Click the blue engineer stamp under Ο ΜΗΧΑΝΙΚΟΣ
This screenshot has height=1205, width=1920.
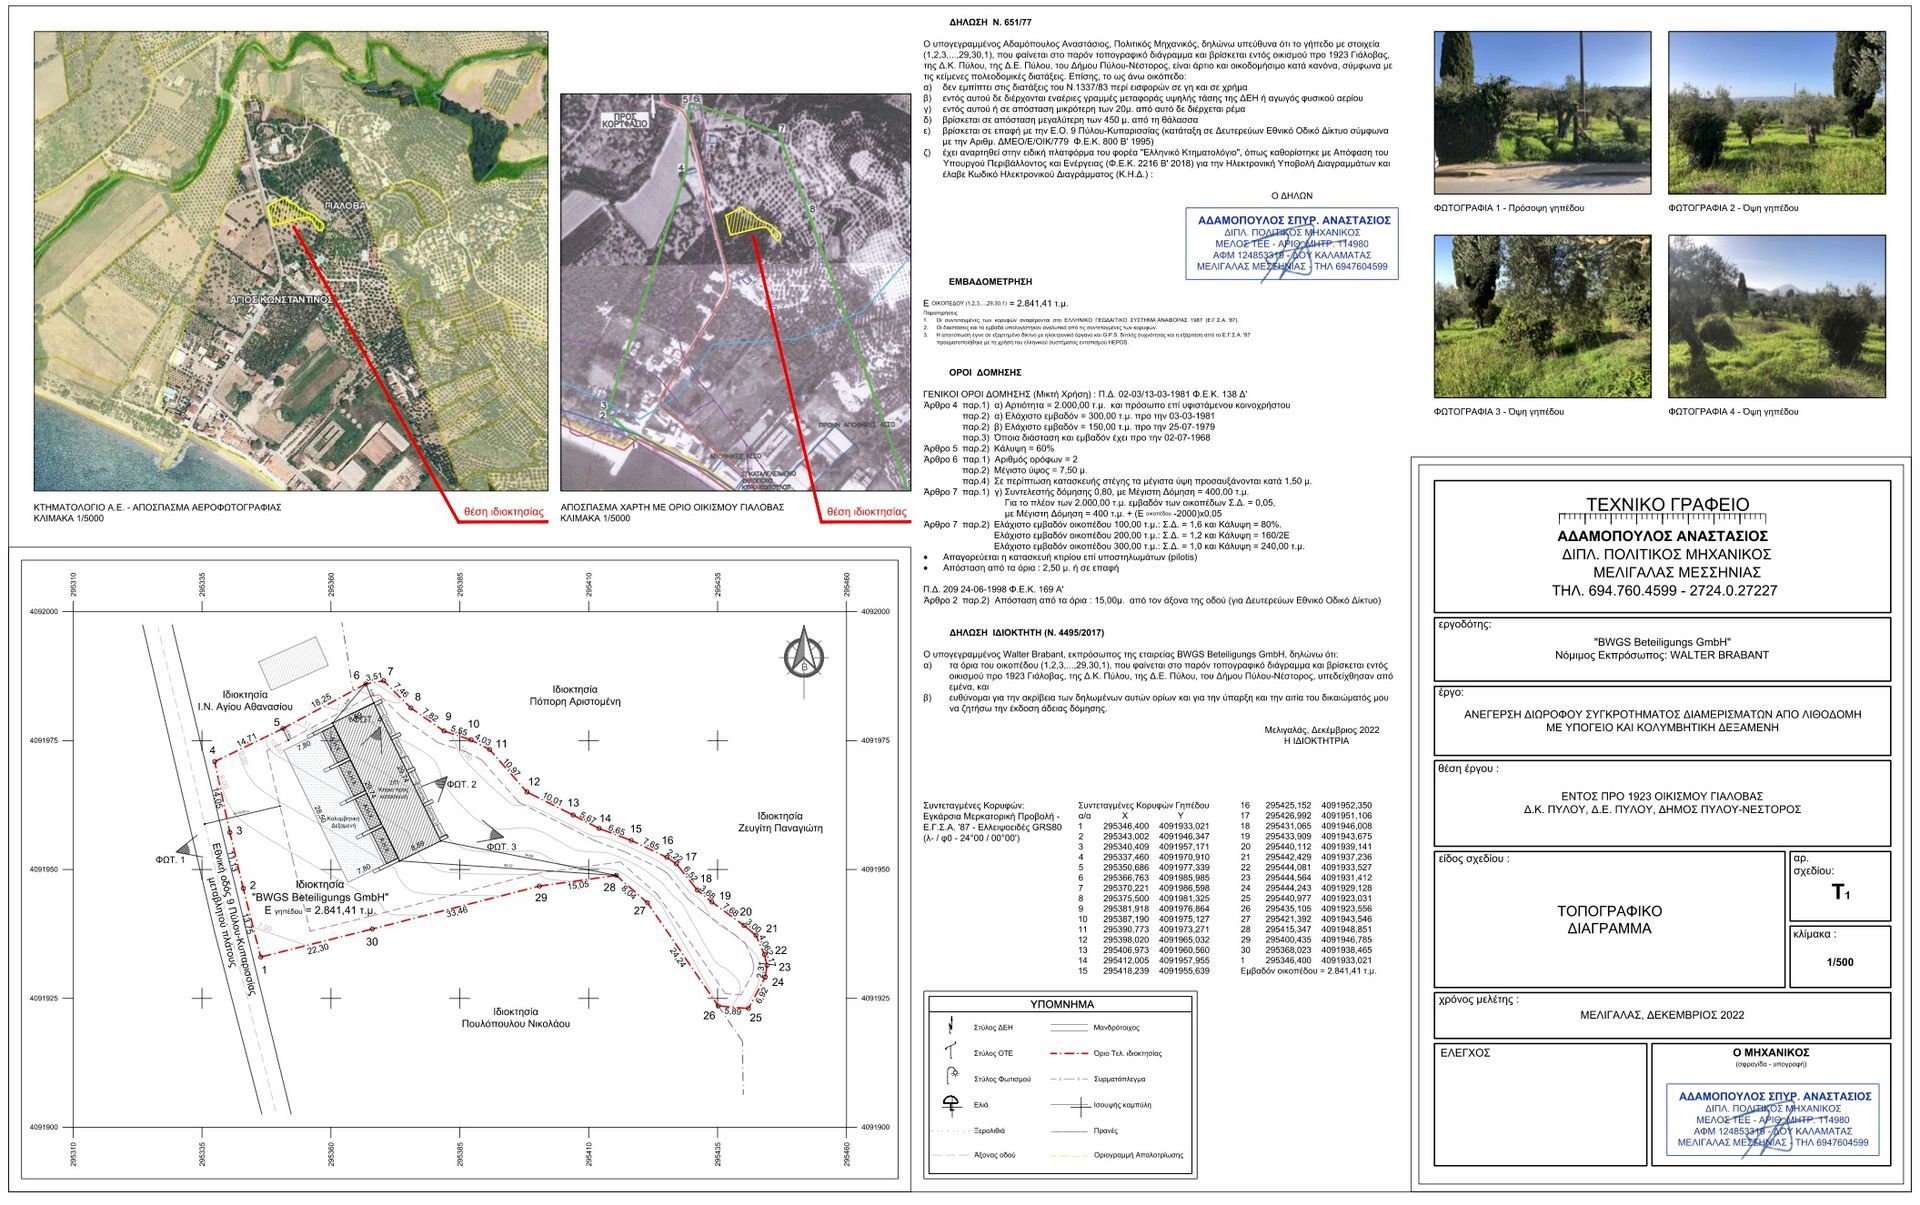[1772, 1119]
